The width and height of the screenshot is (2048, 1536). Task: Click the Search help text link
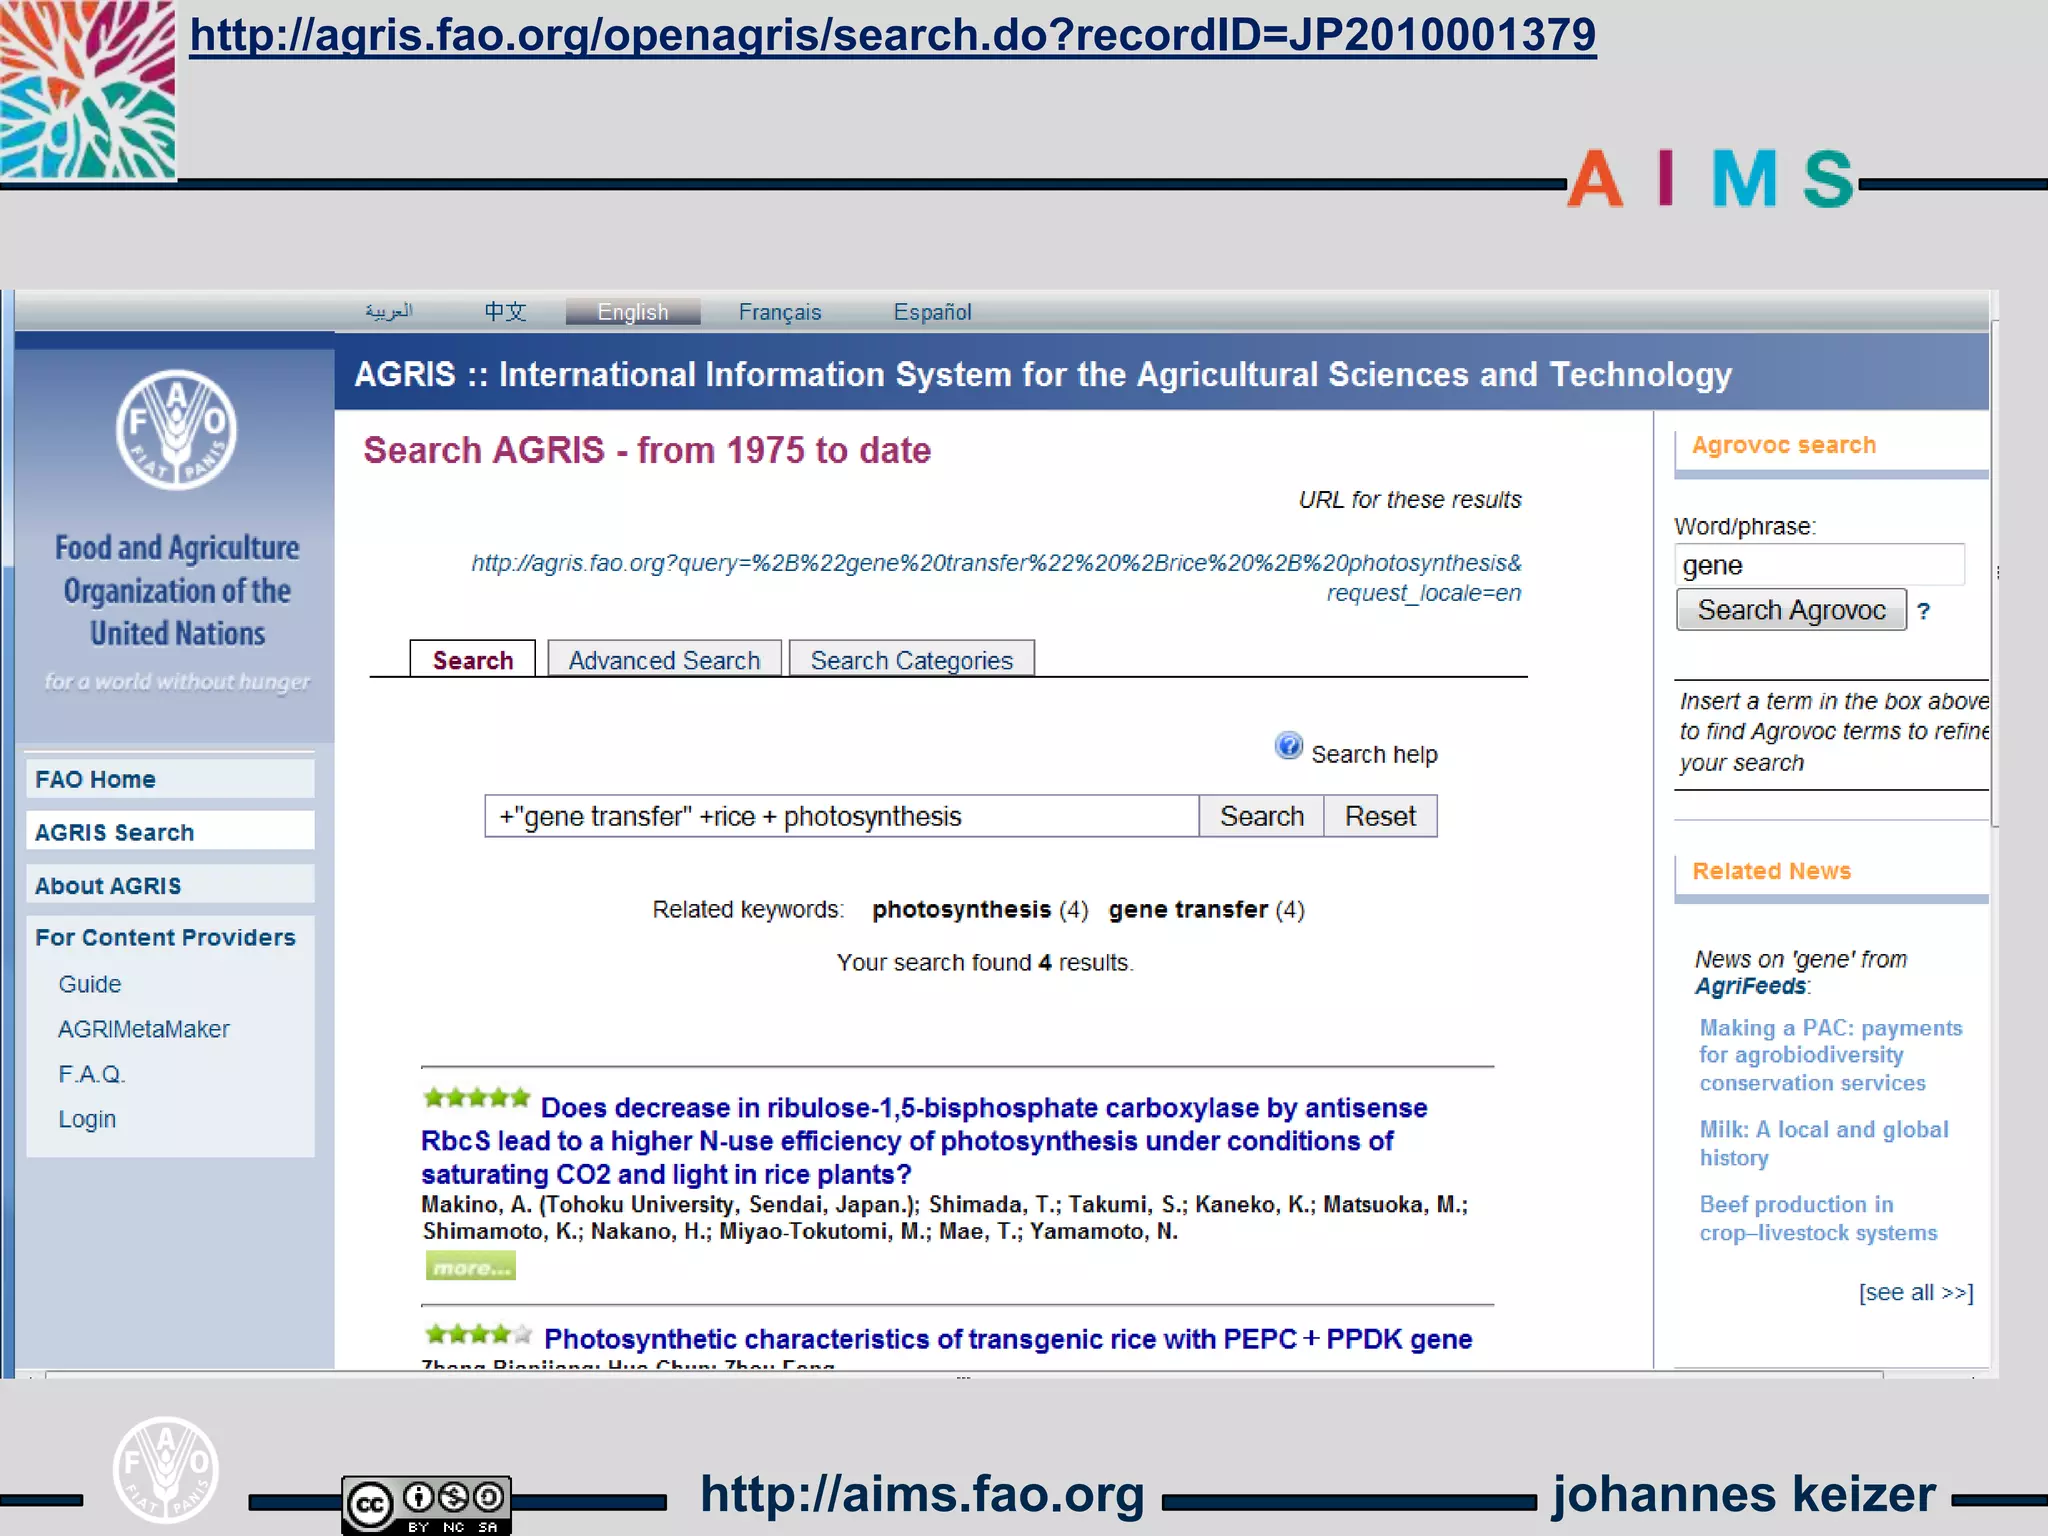coord(1374,754)
